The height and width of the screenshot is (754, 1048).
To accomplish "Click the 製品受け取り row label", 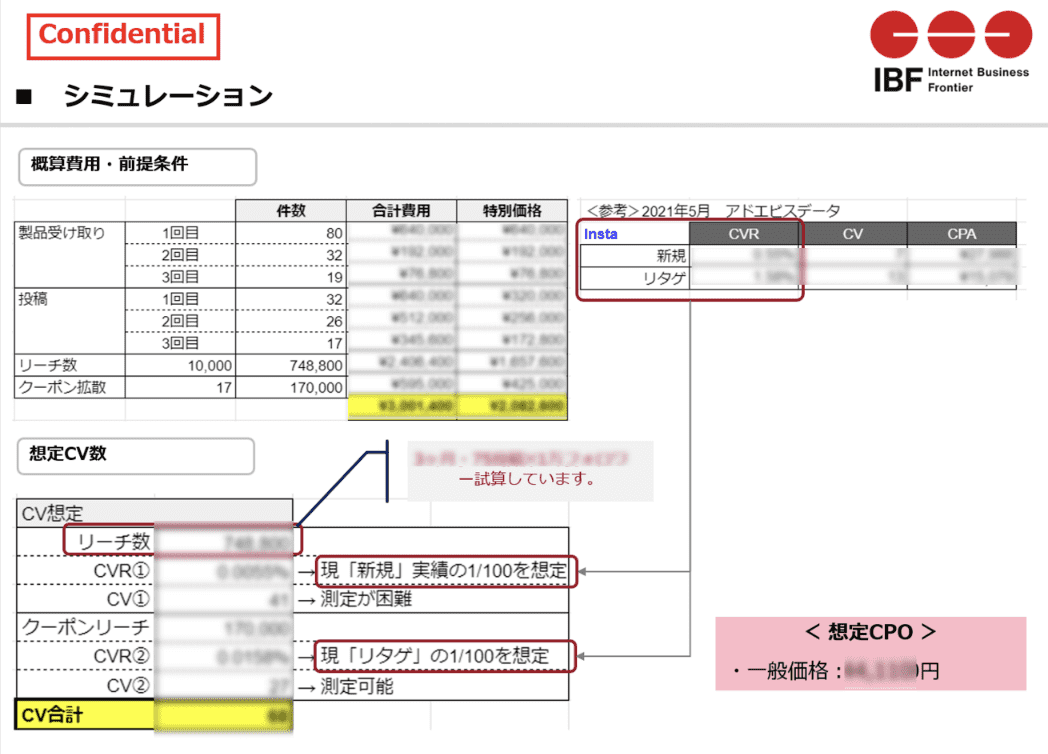I will [62, 232].
